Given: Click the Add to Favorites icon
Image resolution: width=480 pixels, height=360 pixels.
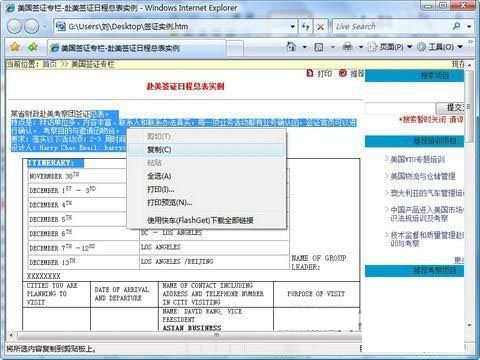Looking at the screenshot, I should click(x=33, y=47).
